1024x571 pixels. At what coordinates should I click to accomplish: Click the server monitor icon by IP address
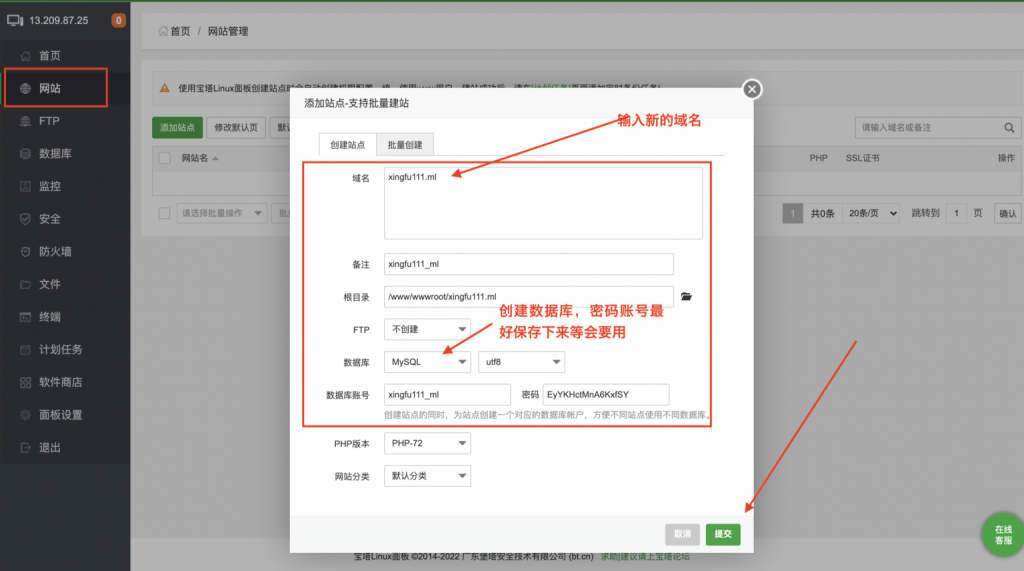click(x=15, y=20)
